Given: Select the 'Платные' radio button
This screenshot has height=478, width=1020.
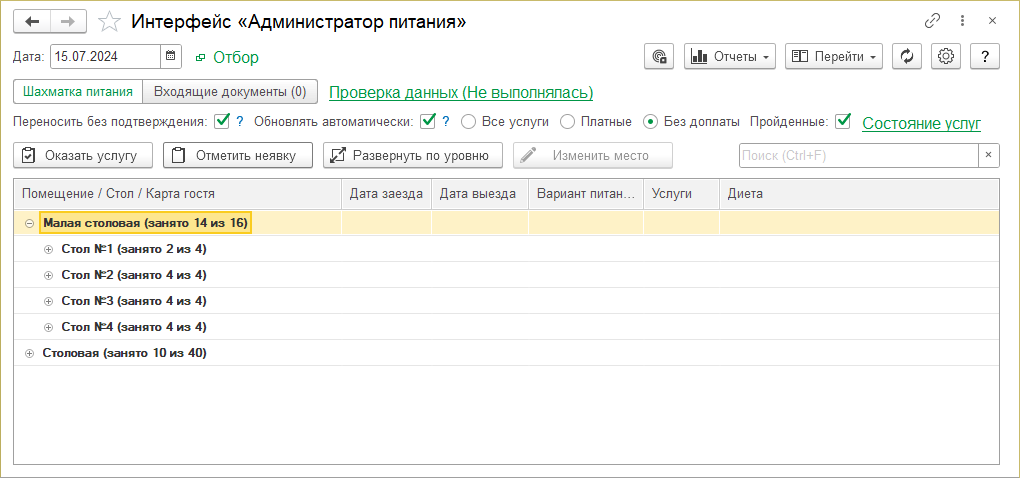Looking at the screenshot, I should point(567,122).
